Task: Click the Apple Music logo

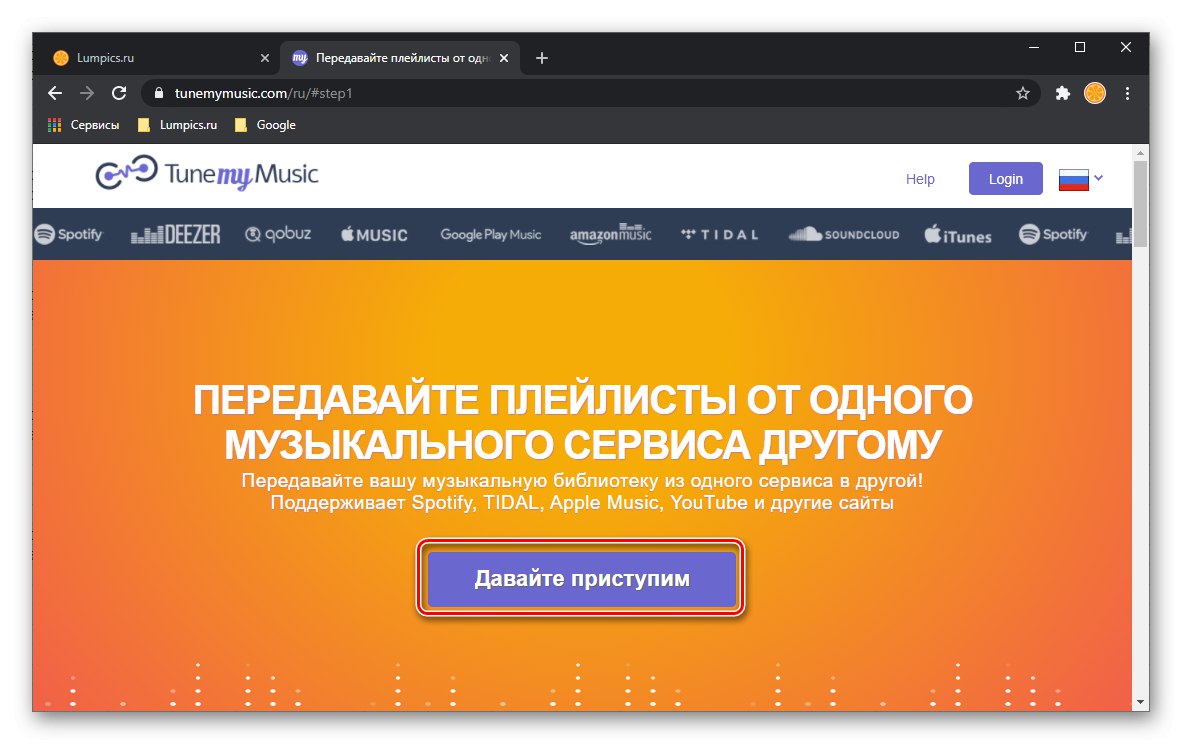Action: tap(374, 234)
